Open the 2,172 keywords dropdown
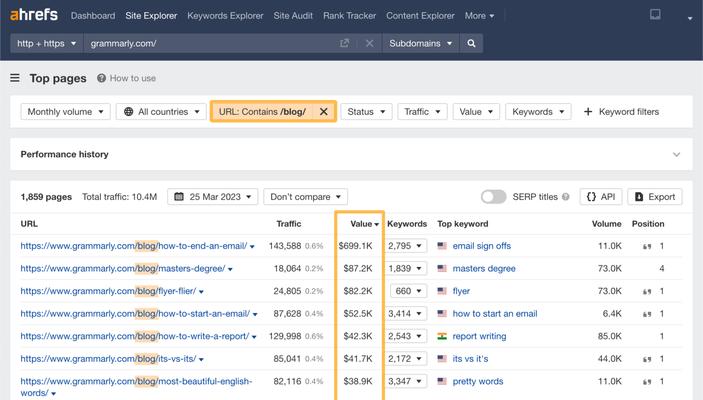Image resolution: width=703 pixels, height=400 pixels. 406,359
